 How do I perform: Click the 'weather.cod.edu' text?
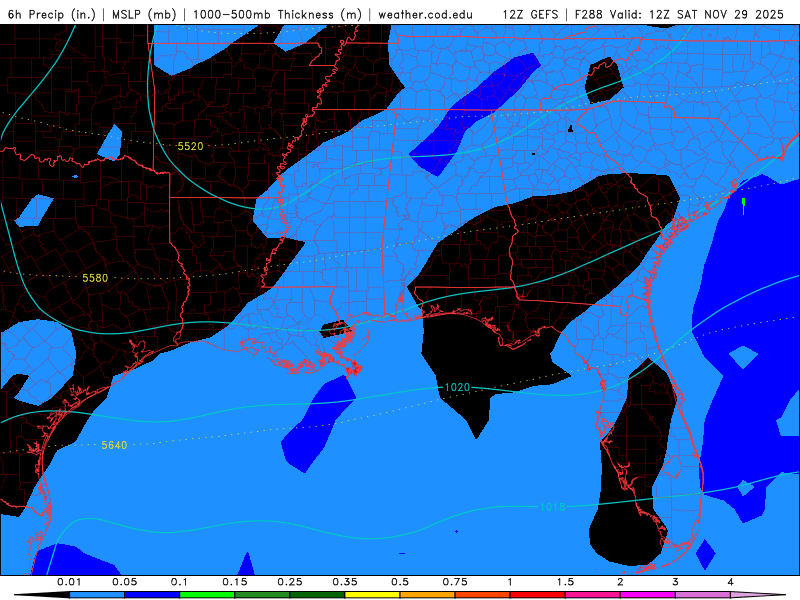(x=426, y=14)
